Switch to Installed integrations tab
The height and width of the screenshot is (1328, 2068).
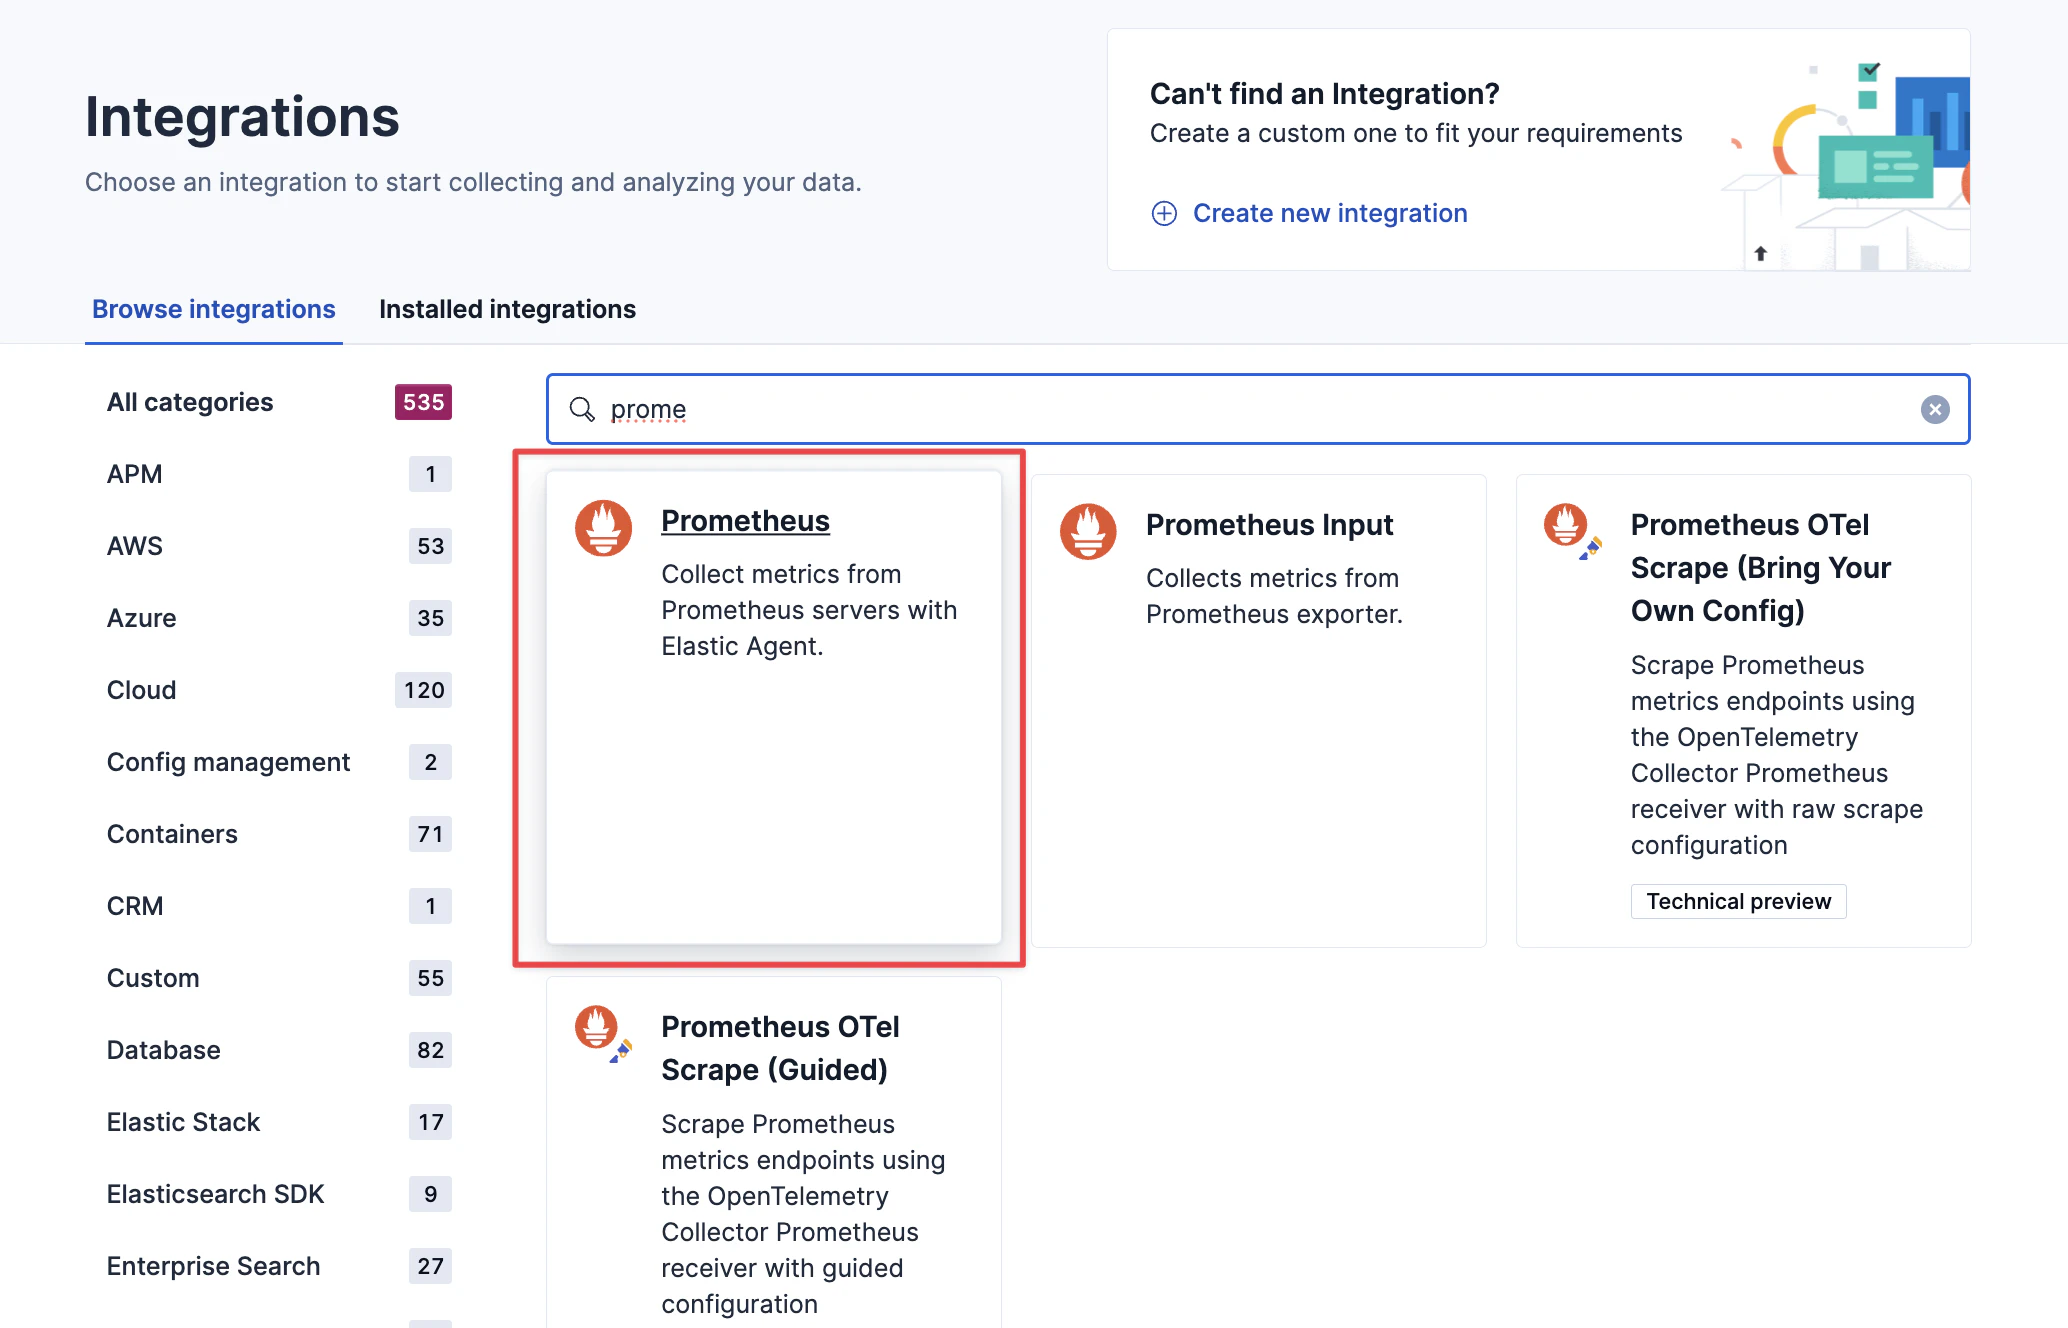pyautogui.click(x=507, y=309)
